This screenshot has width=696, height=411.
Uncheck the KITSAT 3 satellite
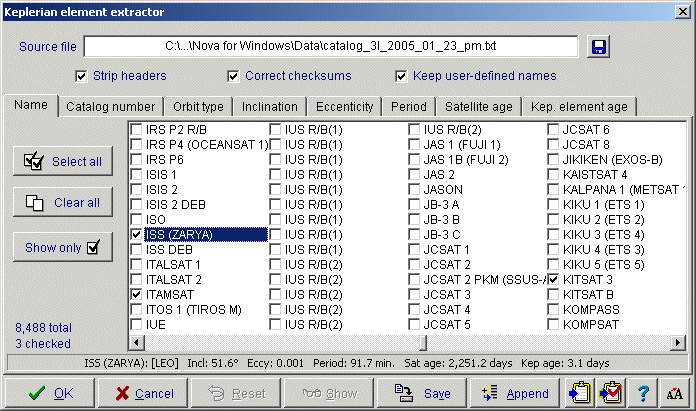(553, 280)
